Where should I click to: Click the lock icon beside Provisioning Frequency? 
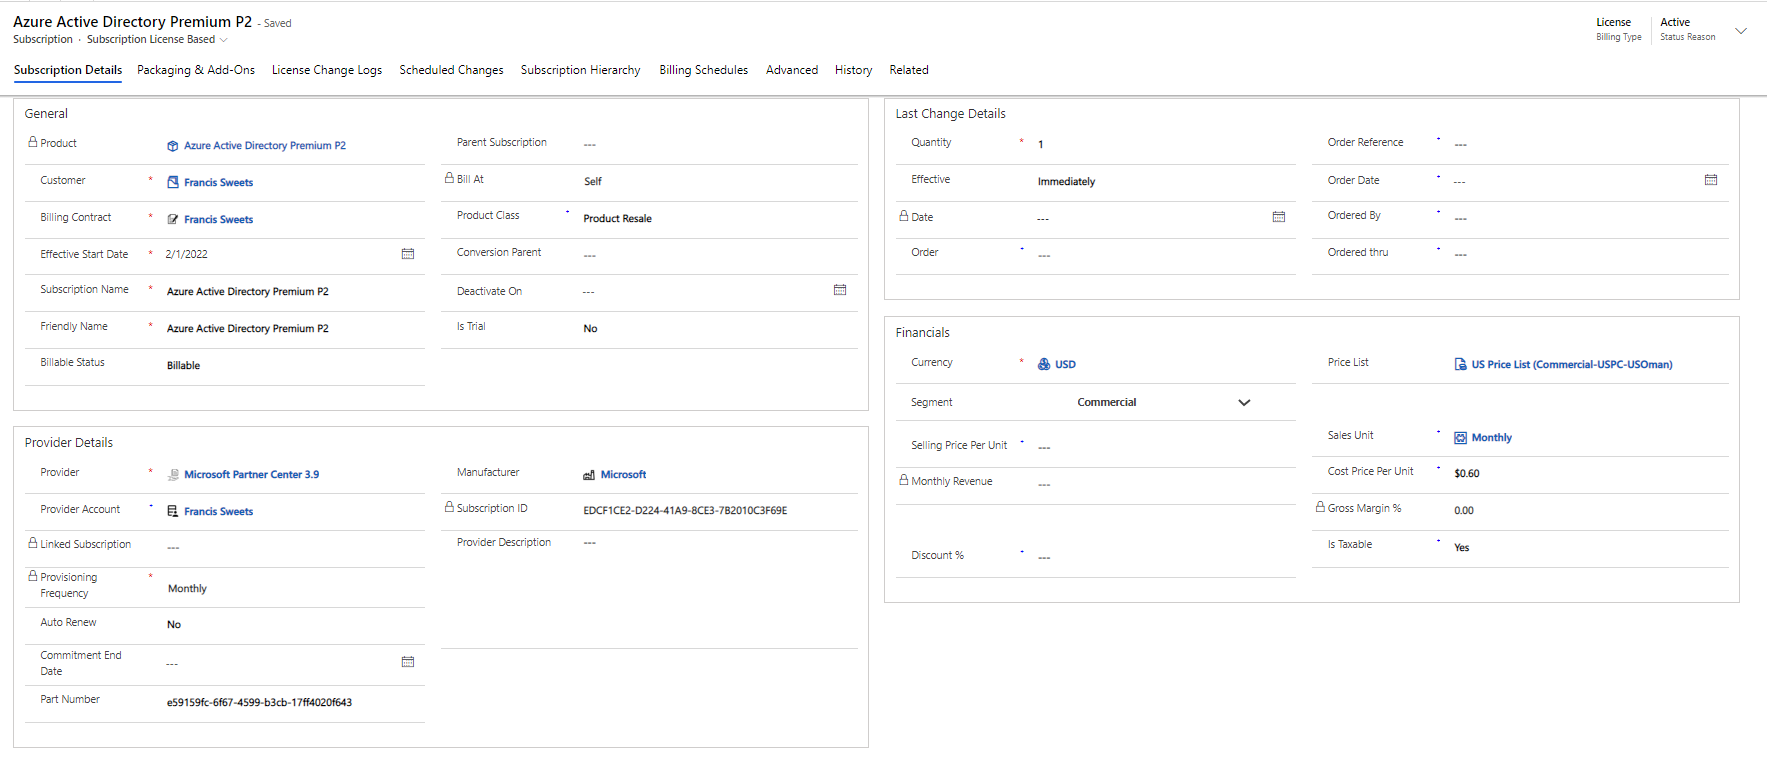pos(33,576)
